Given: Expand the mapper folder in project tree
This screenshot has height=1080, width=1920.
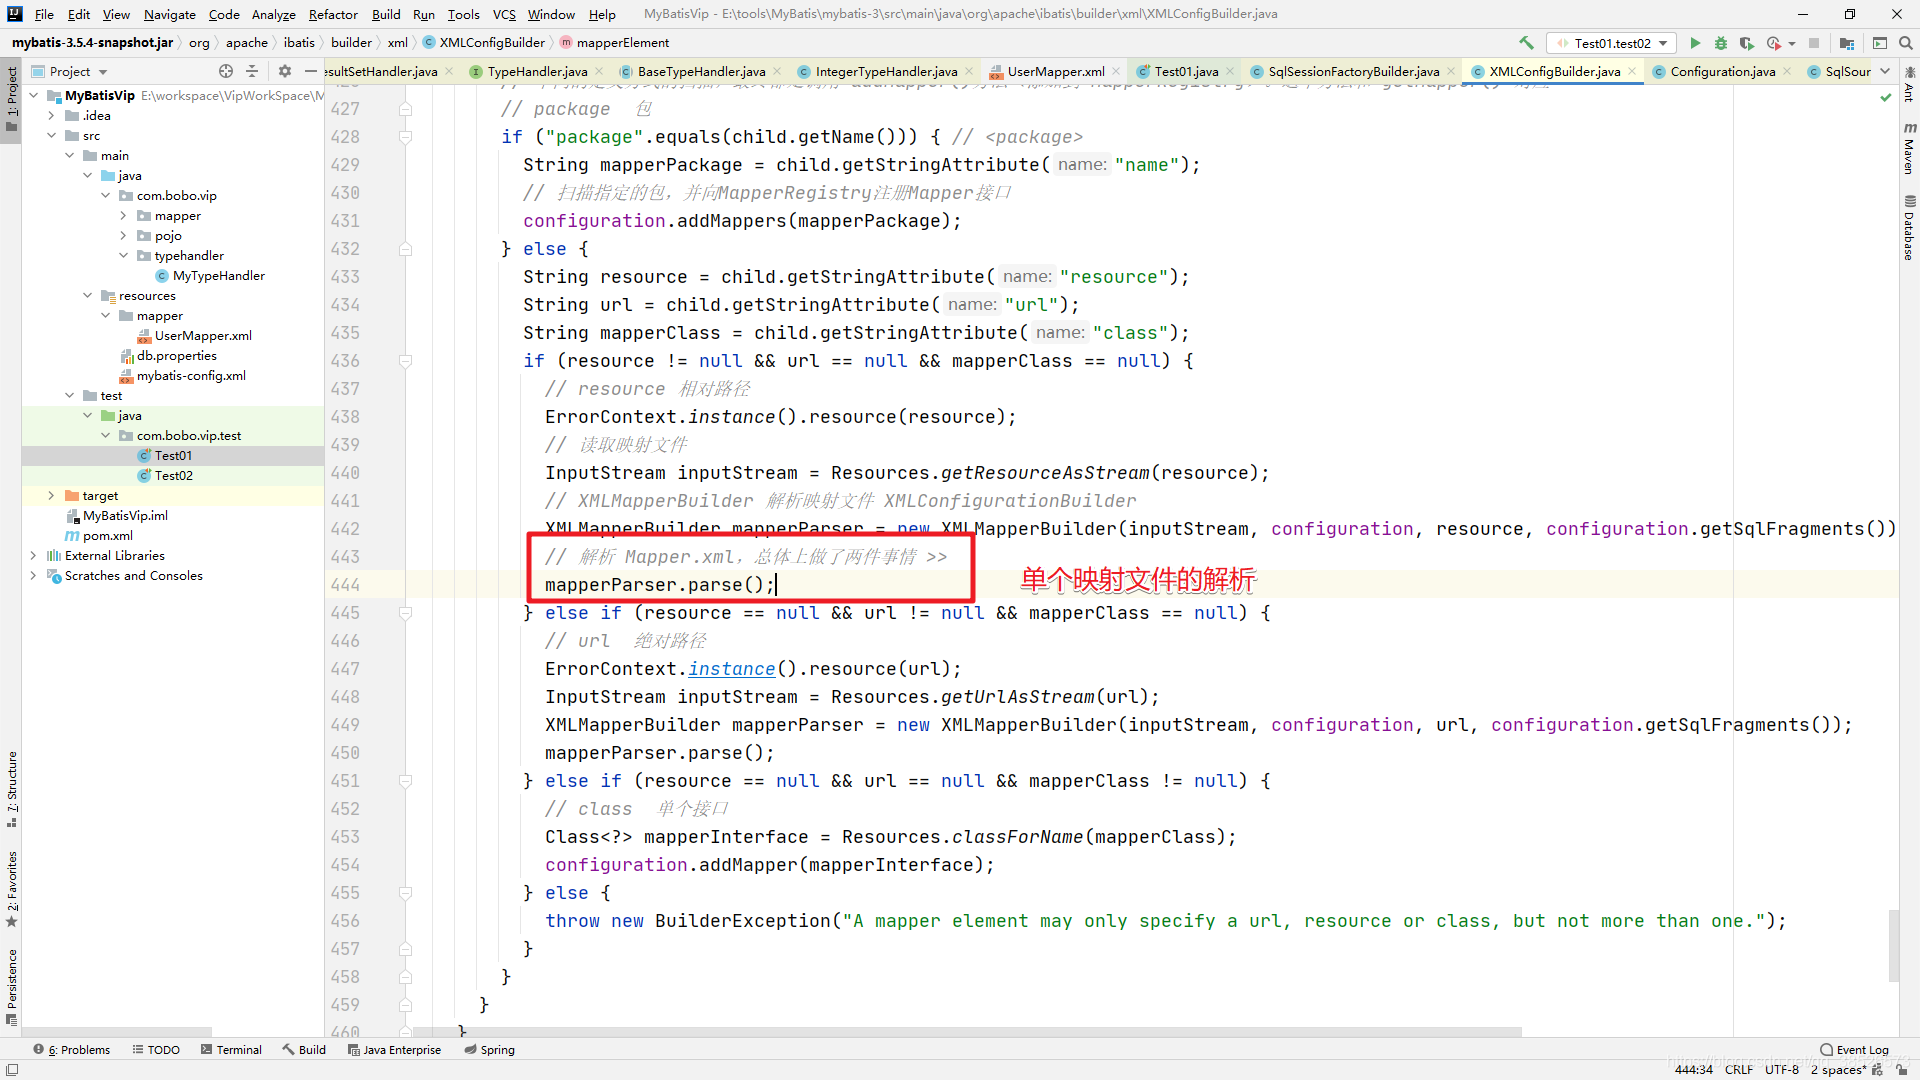Looking at the screenshot, I should pos(124,215).
